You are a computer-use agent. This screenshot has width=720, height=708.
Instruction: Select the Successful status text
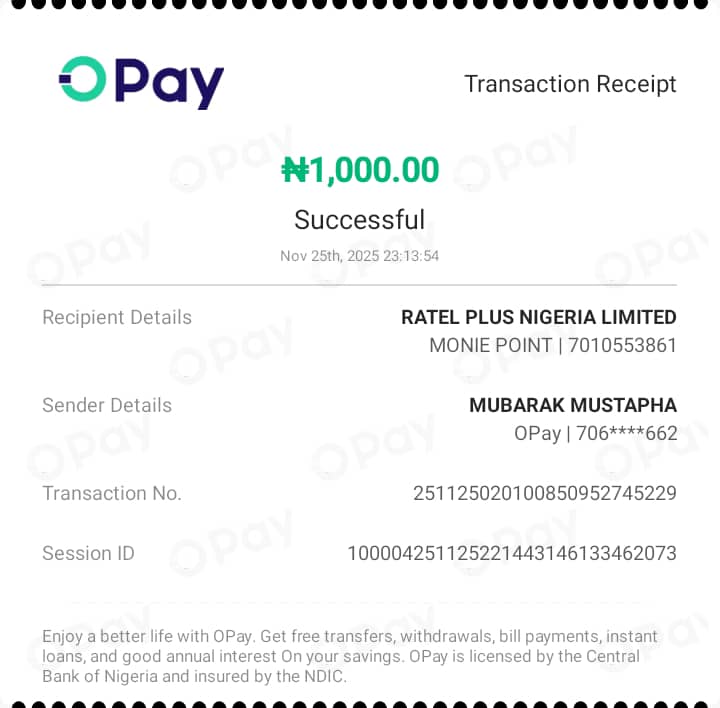point(360,219)
